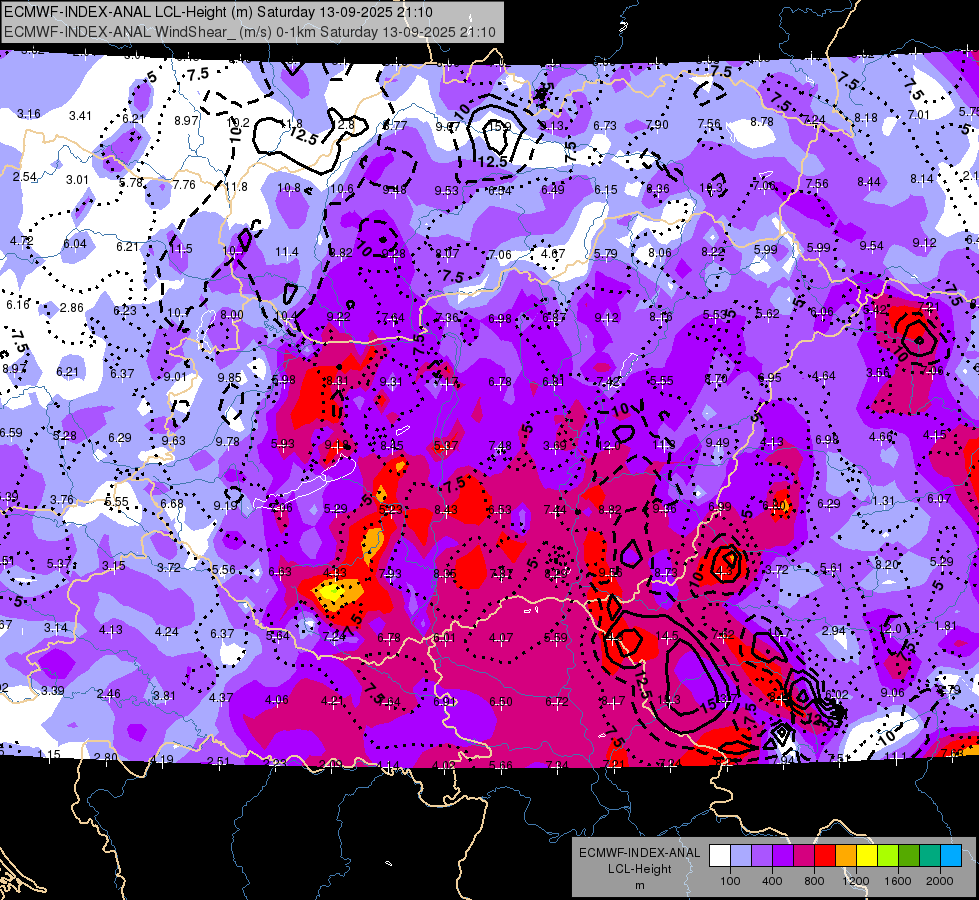This screenshot has width=979, height=900.
Task: Click the wind shear value '4.06'
Action: (x=277, y=700)
